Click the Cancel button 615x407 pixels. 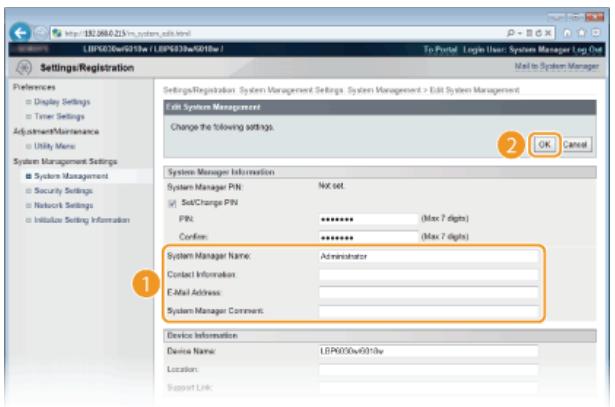(x=575, y=145)
